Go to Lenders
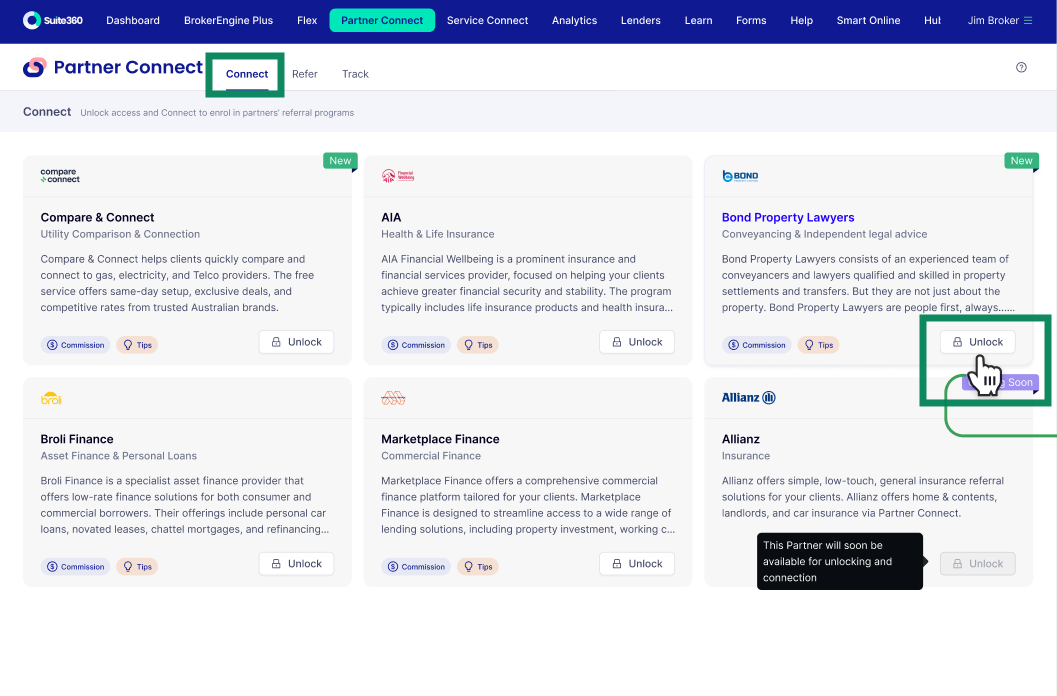The image size is (1057, 696). [x=640, y=20]
